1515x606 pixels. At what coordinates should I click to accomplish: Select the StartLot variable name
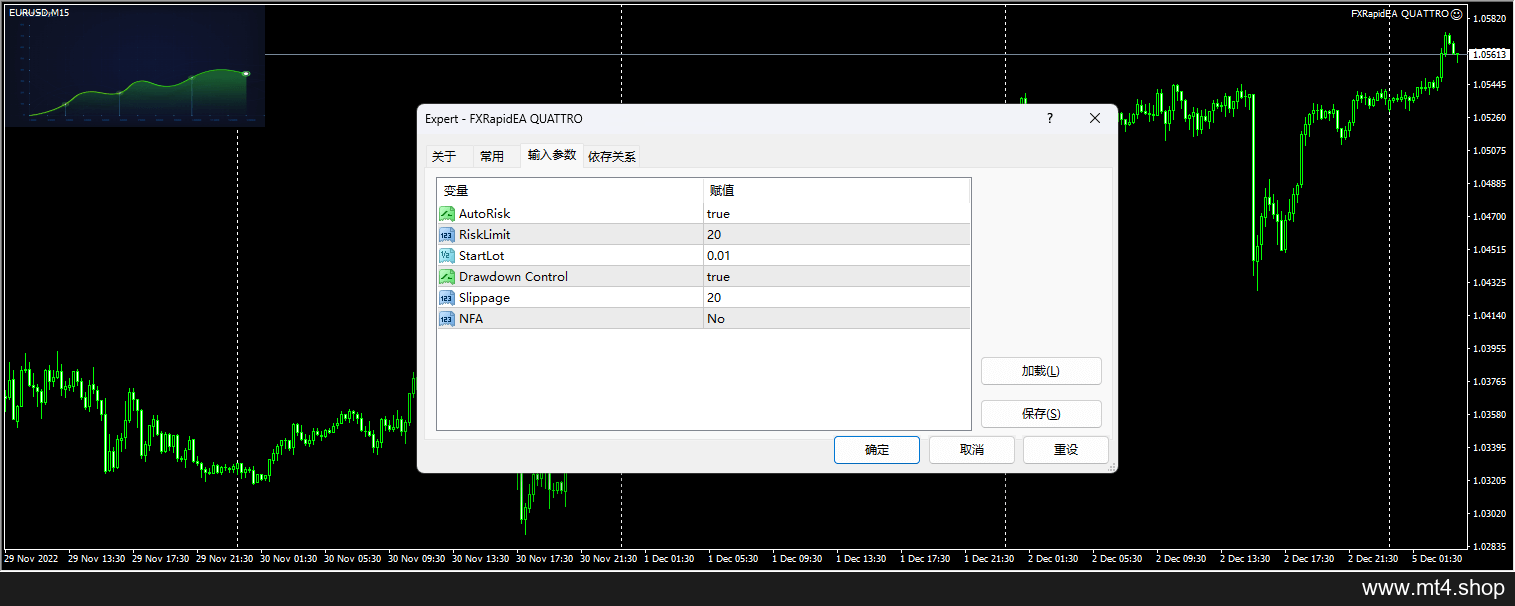pyautogui.click(x=482, y=256)
